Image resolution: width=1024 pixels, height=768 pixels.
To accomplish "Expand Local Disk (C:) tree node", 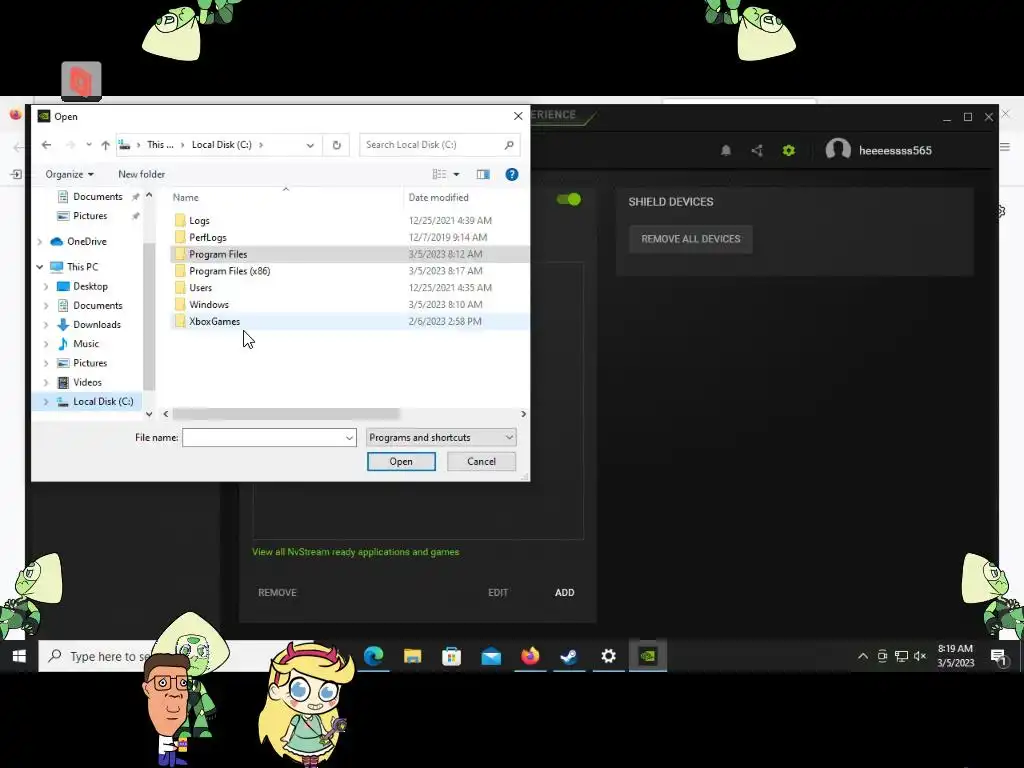I will (46, 402).
